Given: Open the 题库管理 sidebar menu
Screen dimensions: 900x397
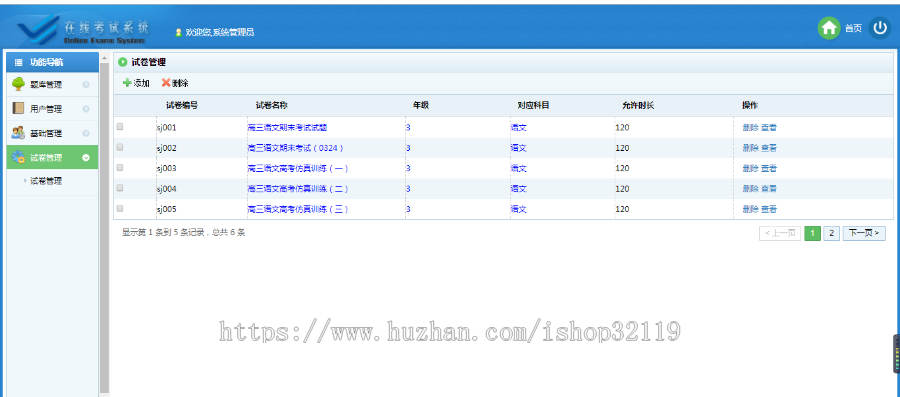Looking at the screenshot, I should pos(52,85).
